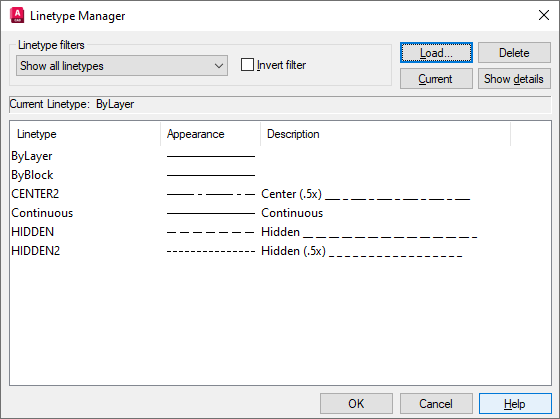Viewport: 560px width, 419px height.
Task: Enable the Invert filter checkbox
Action: pyautogui.click(x=247, y=65)
